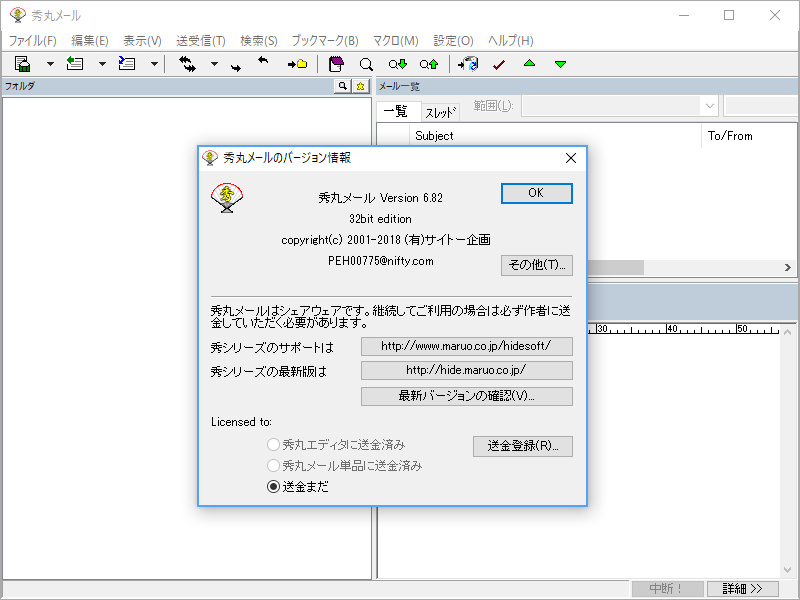Select the search downward icon

pos(398,63)
